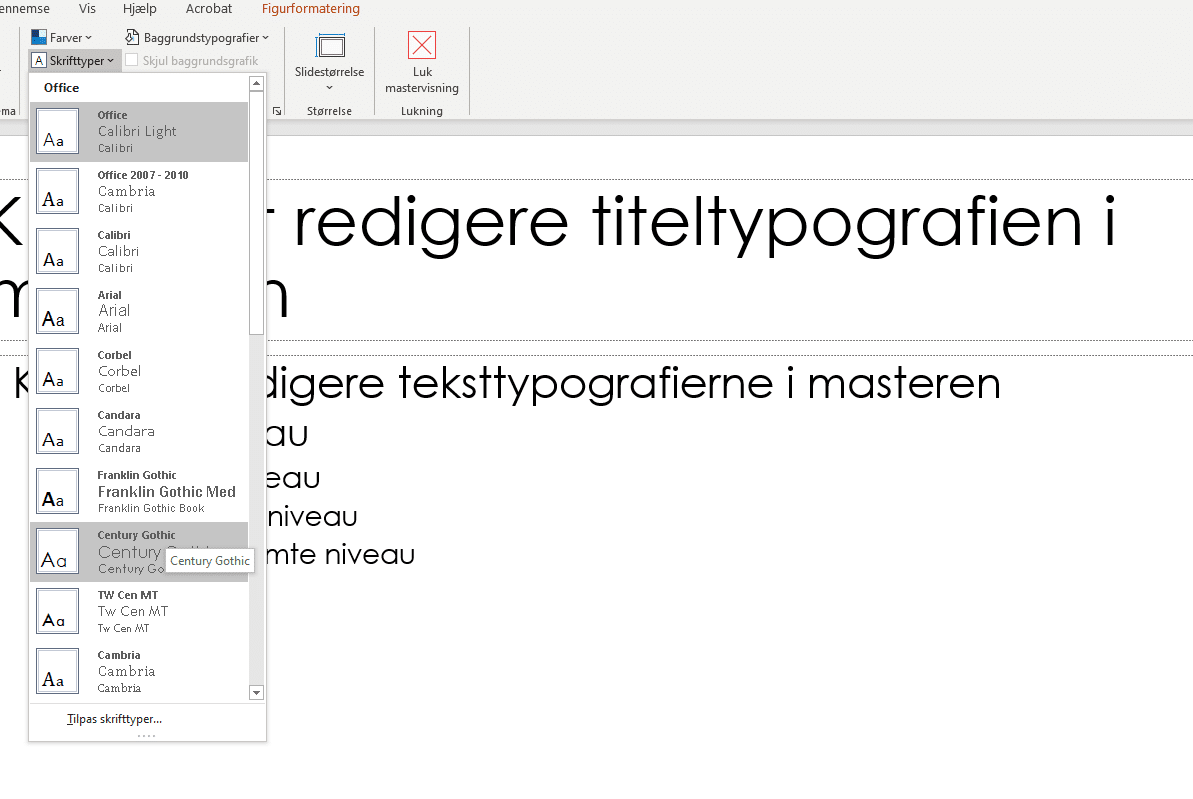Click Tilpas skrifttyper...
The height and width of the screenshot is (799, 1193).
pos(113,719)
